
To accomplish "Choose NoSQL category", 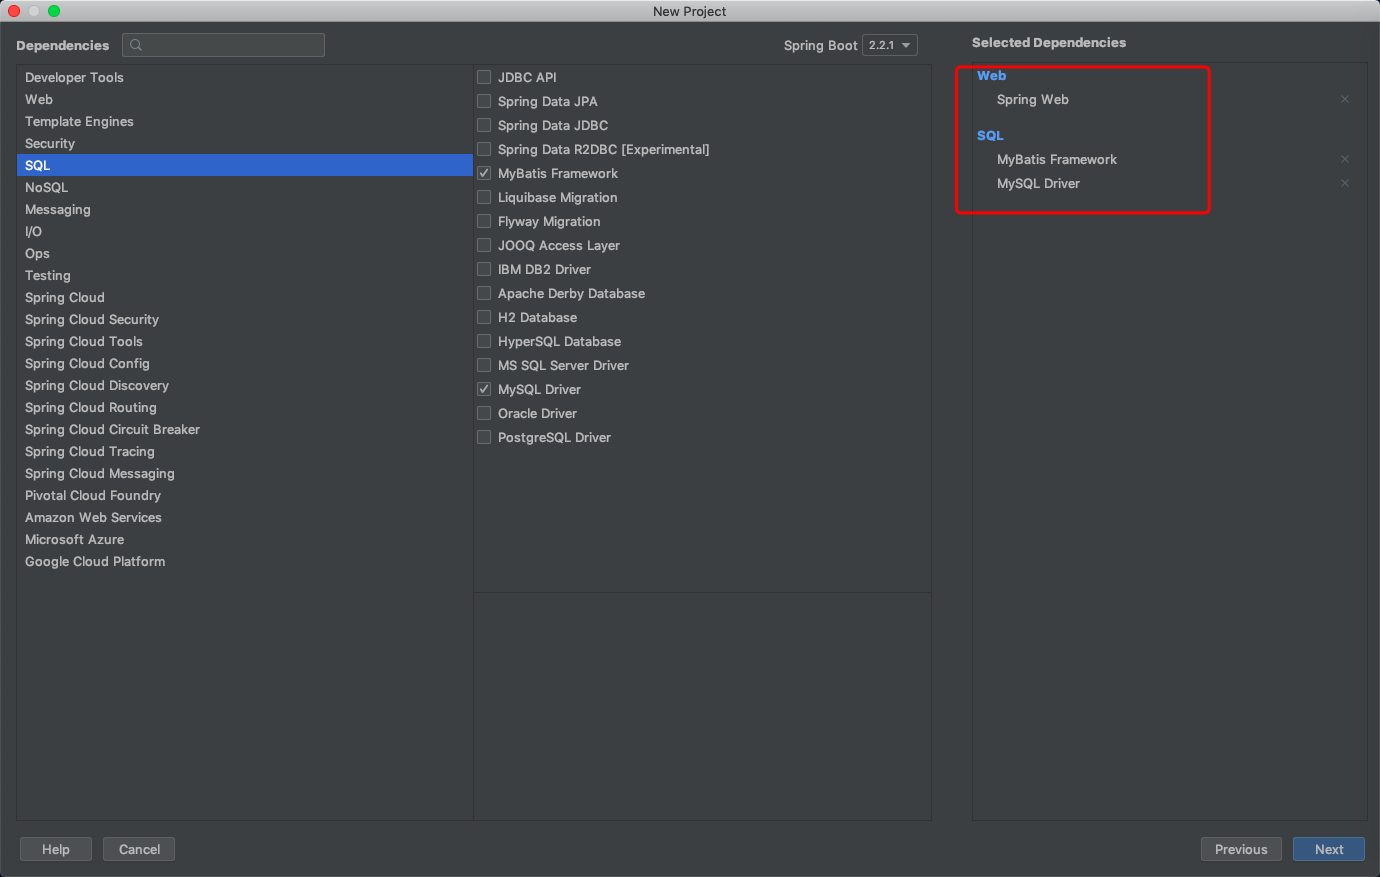I will tap(245, 187).
